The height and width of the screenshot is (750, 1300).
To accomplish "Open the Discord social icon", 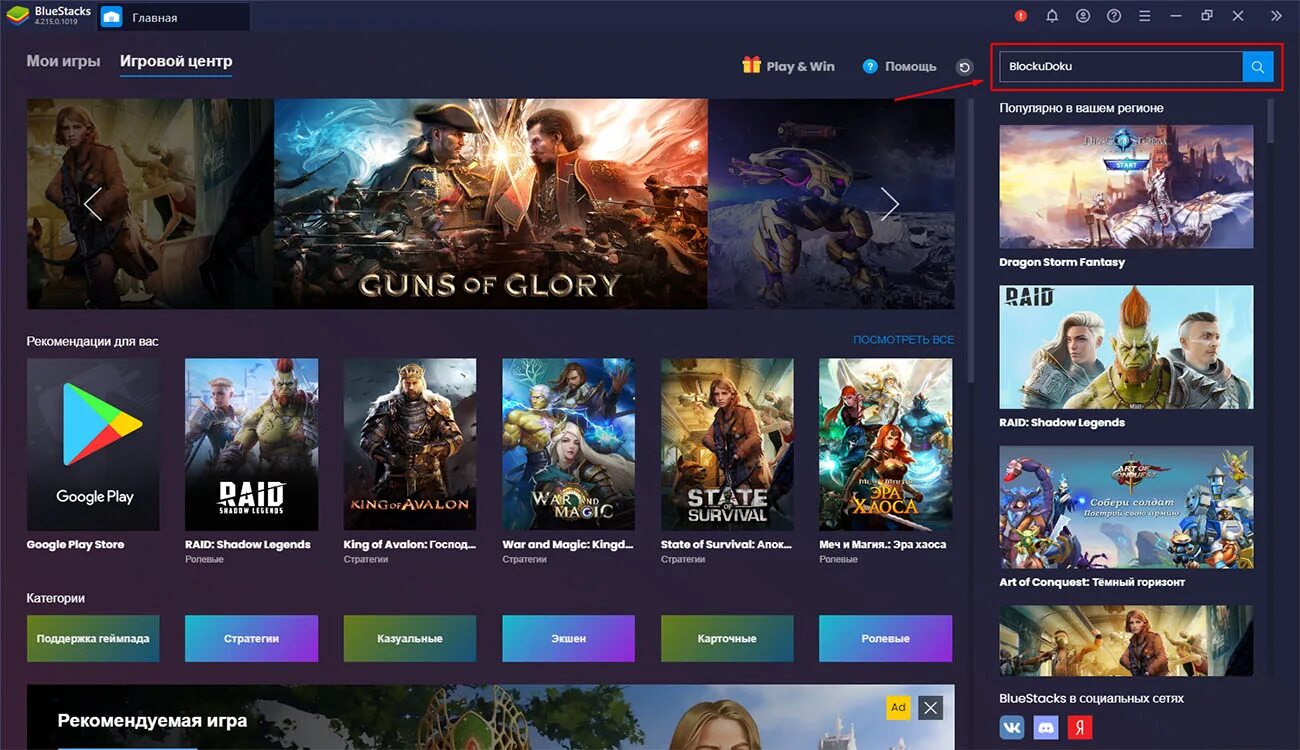I will pos(1046,727).
